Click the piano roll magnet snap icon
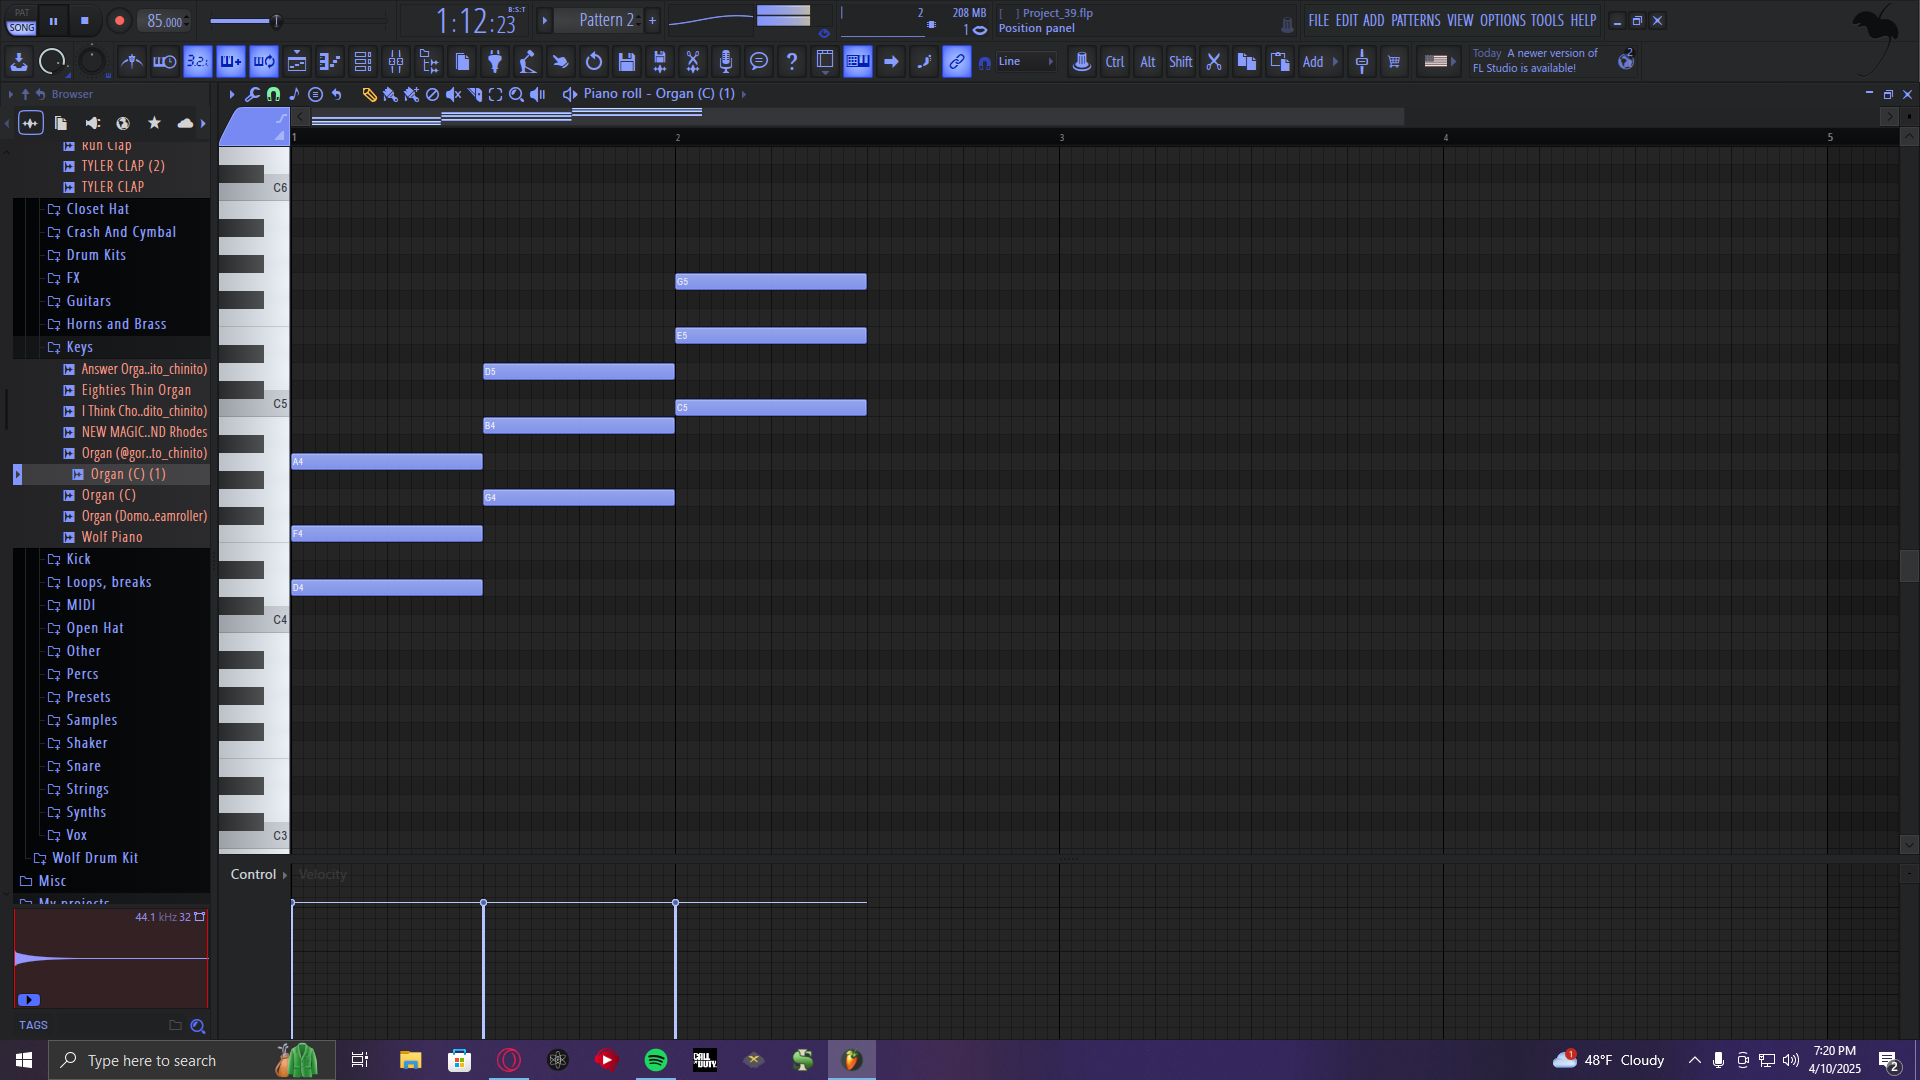This screenshot has height=1080, width=1920. [x=273, y=94]
